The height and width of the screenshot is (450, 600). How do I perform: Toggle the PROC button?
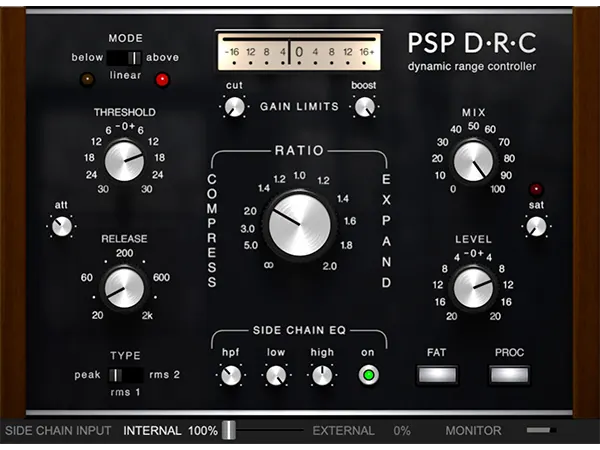click(x=509, y=375)
